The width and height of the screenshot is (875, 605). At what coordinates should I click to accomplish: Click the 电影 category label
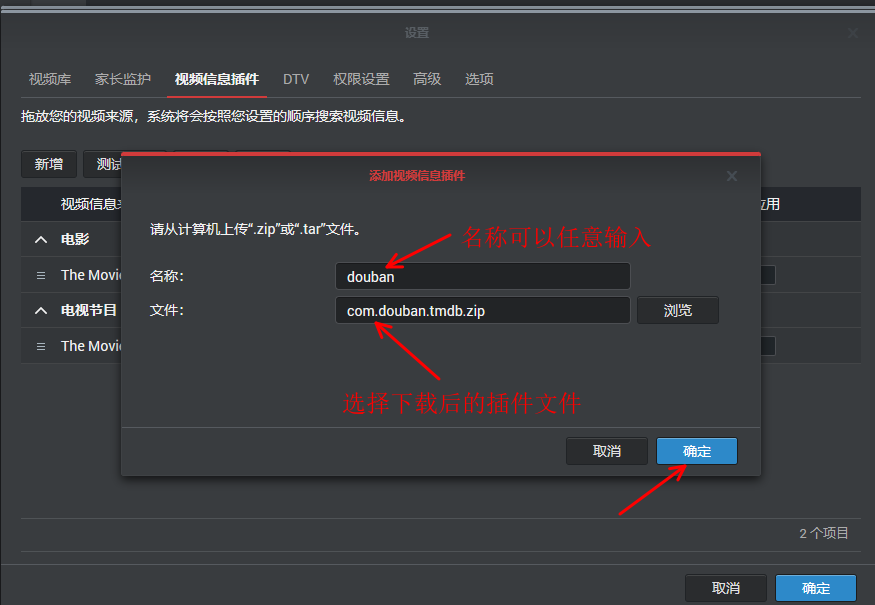pyautogui.click(x=75, y=239)
